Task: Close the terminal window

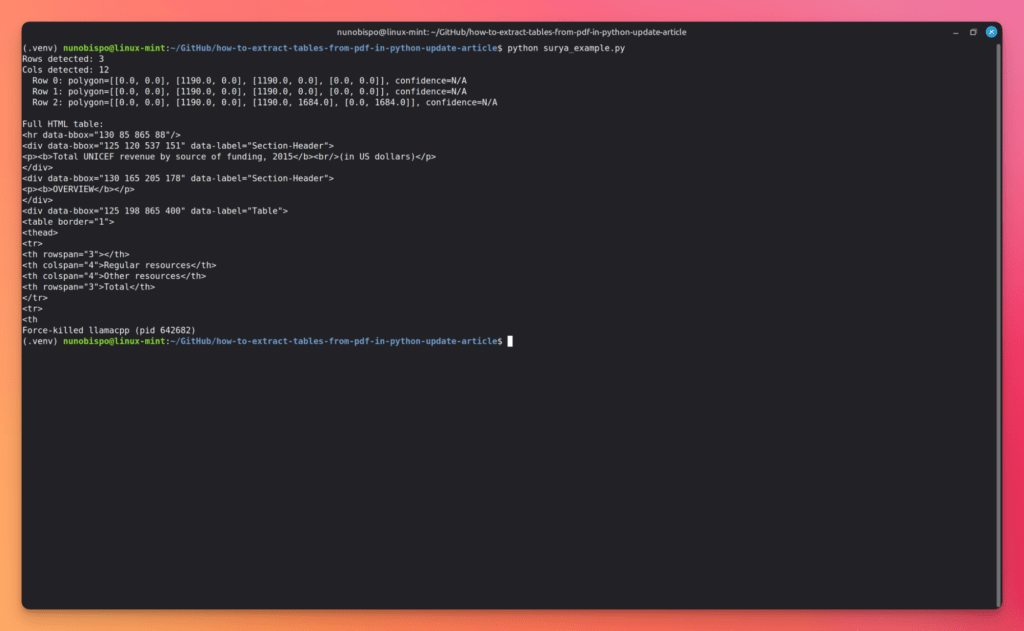Action: coord(991,32)
